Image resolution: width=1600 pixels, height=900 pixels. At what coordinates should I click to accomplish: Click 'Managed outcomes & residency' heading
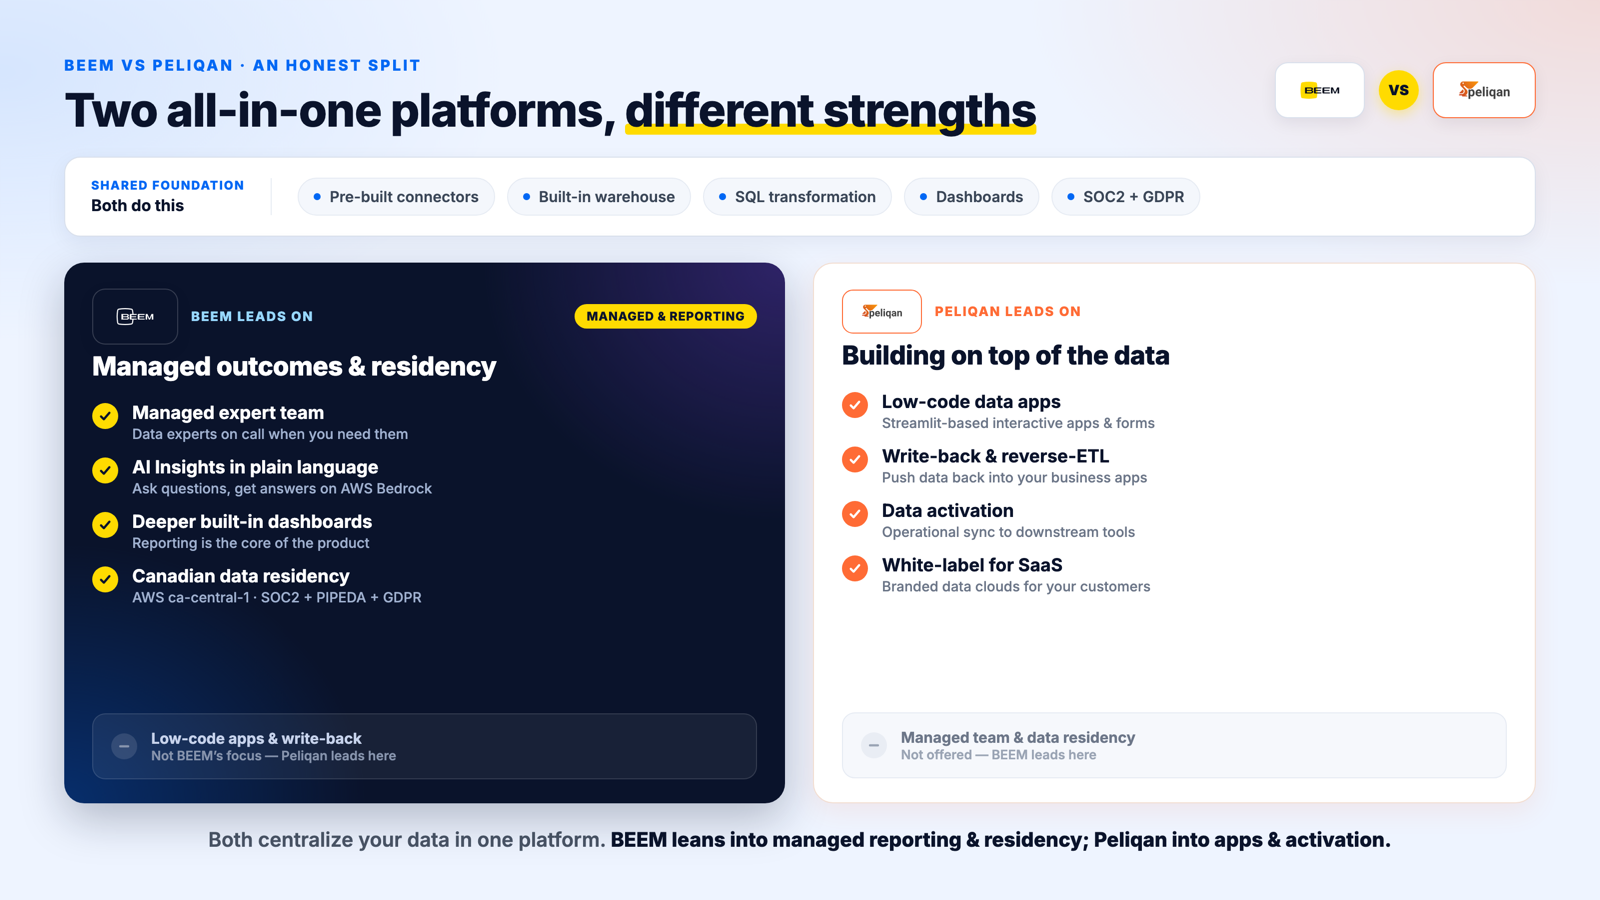pyautogui.click(x=294, y=366)
